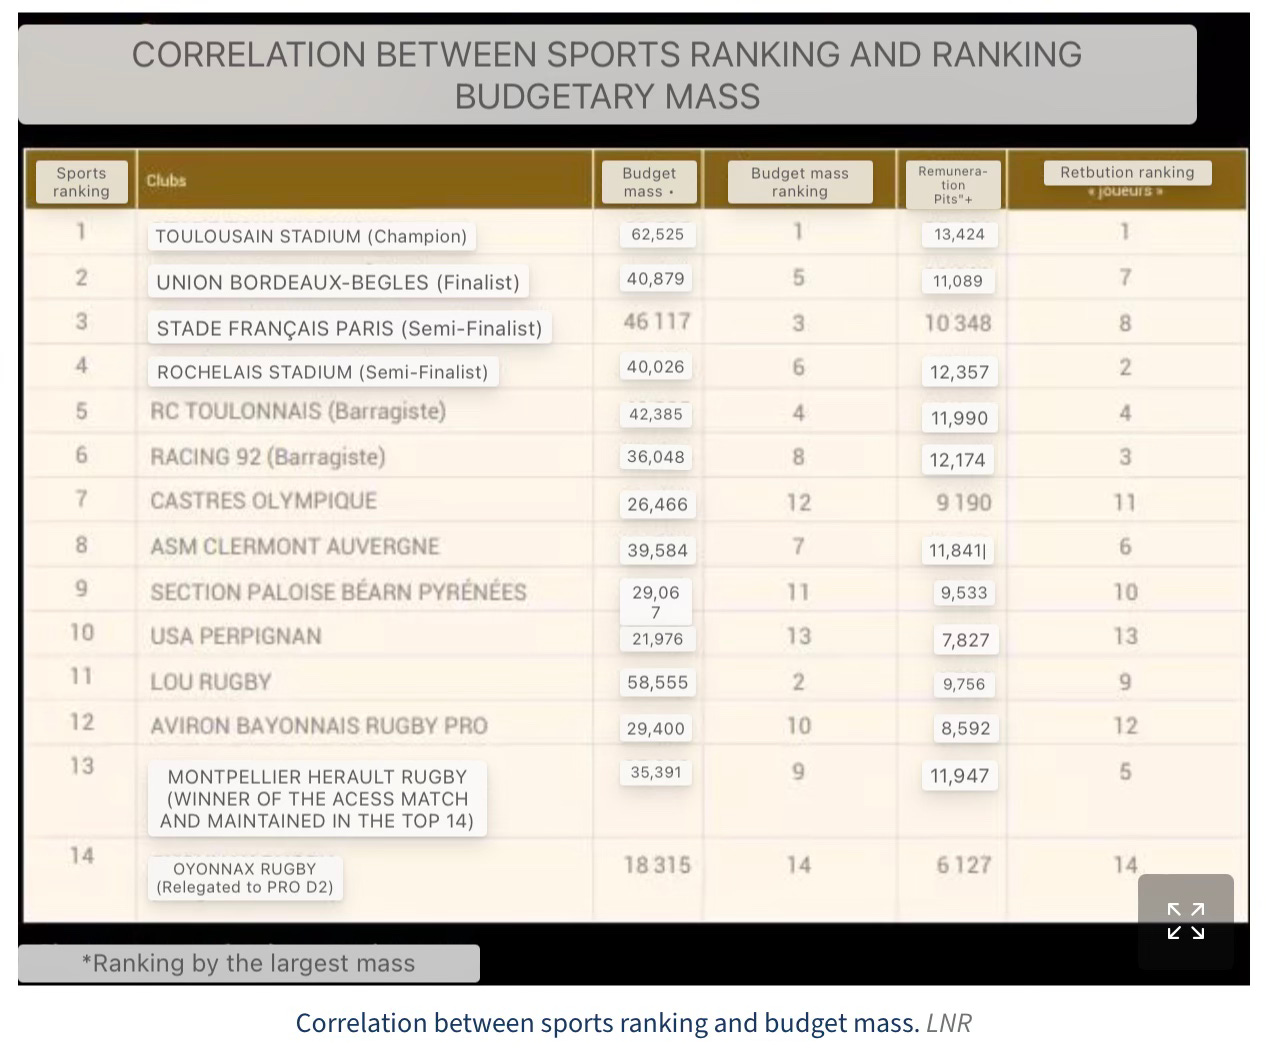
Task: Click budget mass value '46 117'
Action: coord(657,322)
